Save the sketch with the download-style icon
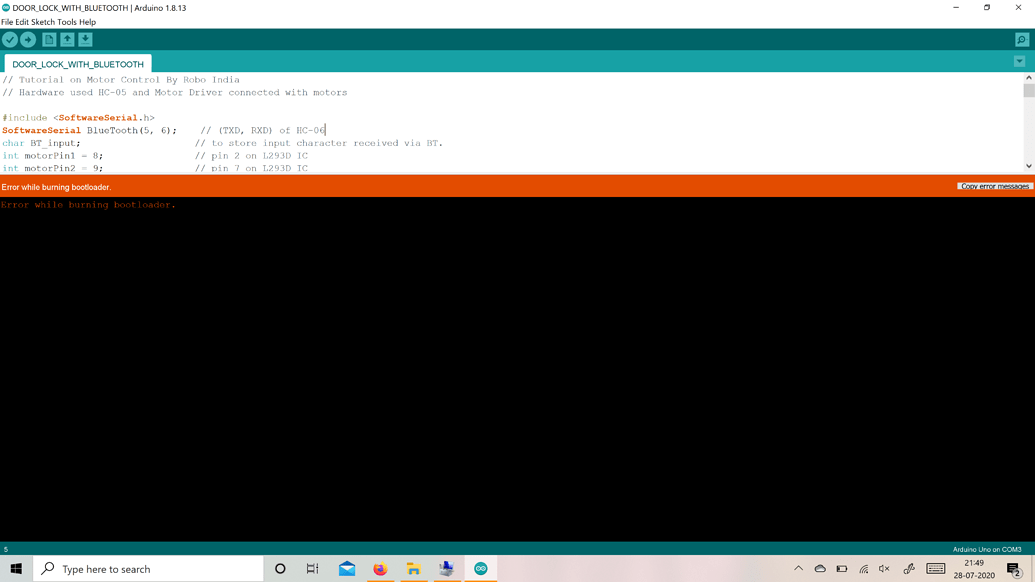The image size is (1035, 582). (85, 39)
